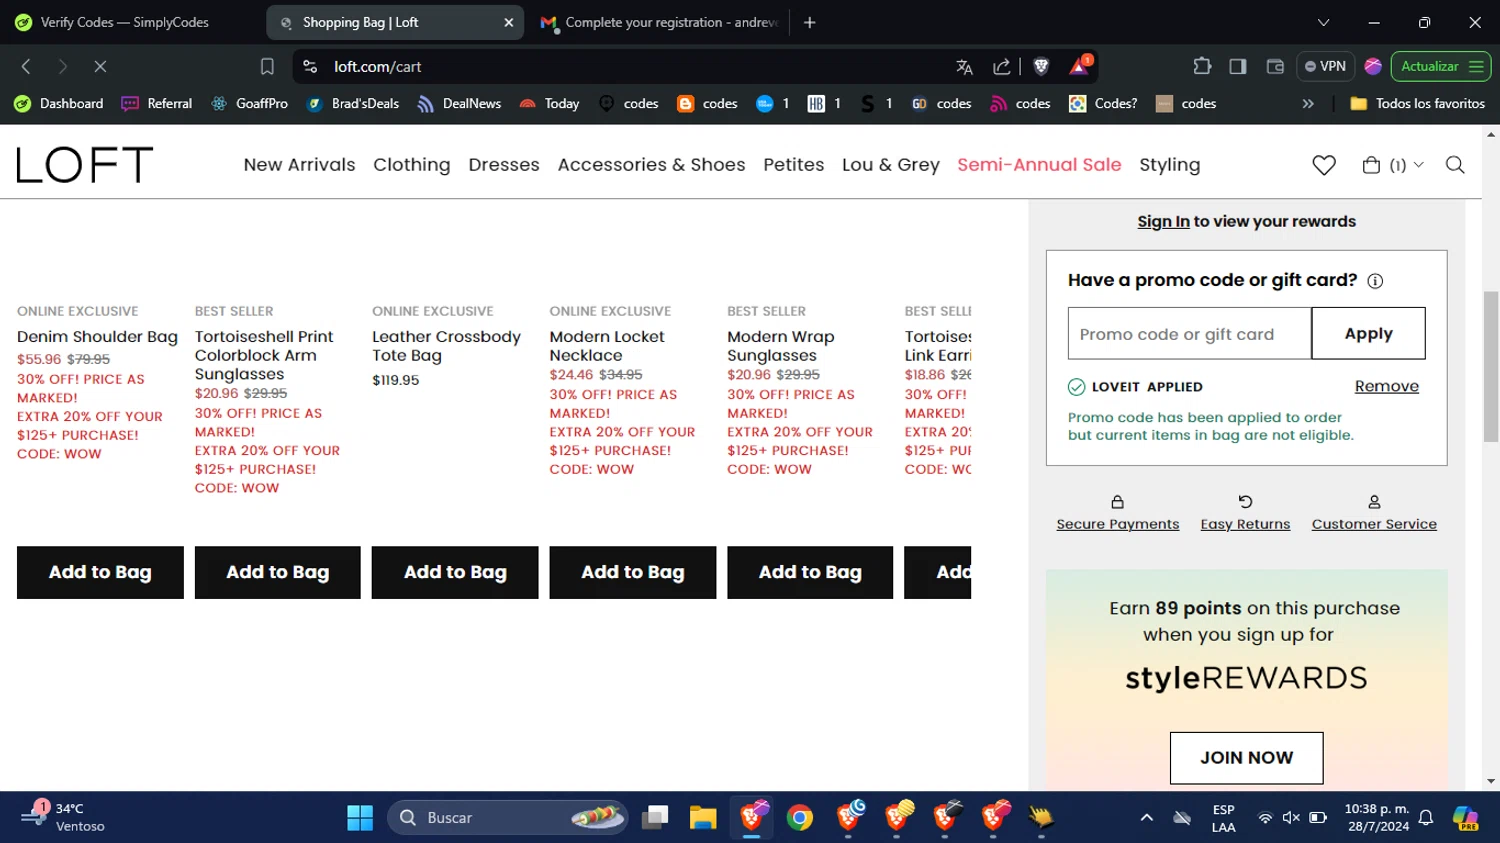
Task: Open the Customer Service link
Action: 1374,524
